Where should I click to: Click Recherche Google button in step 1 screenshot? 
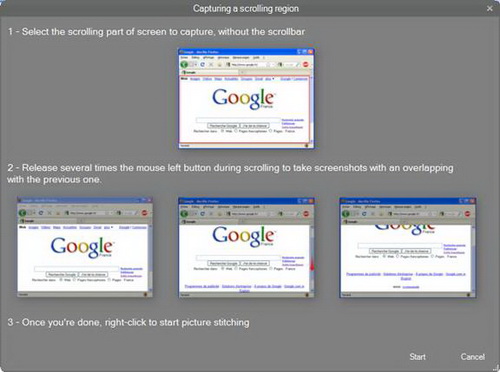point(223,126)
